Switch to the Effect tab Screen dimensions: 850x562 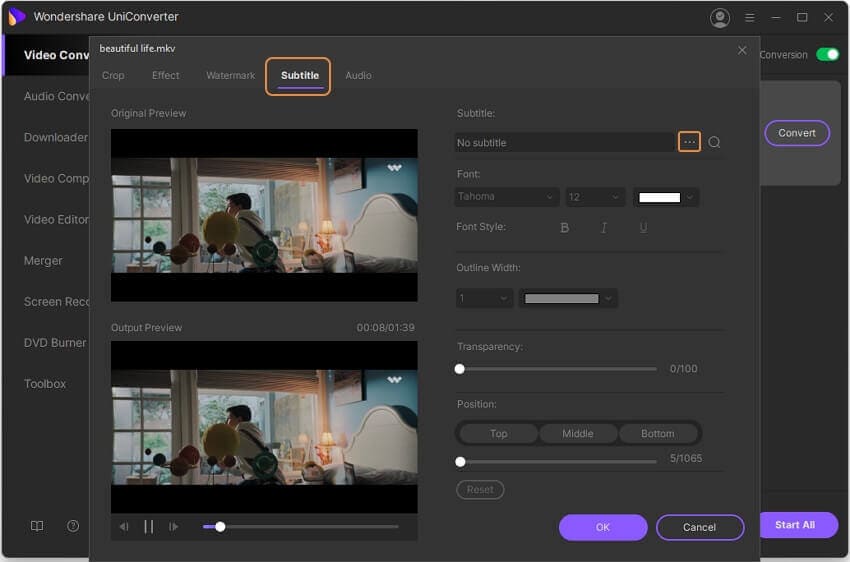coord(165,75)
